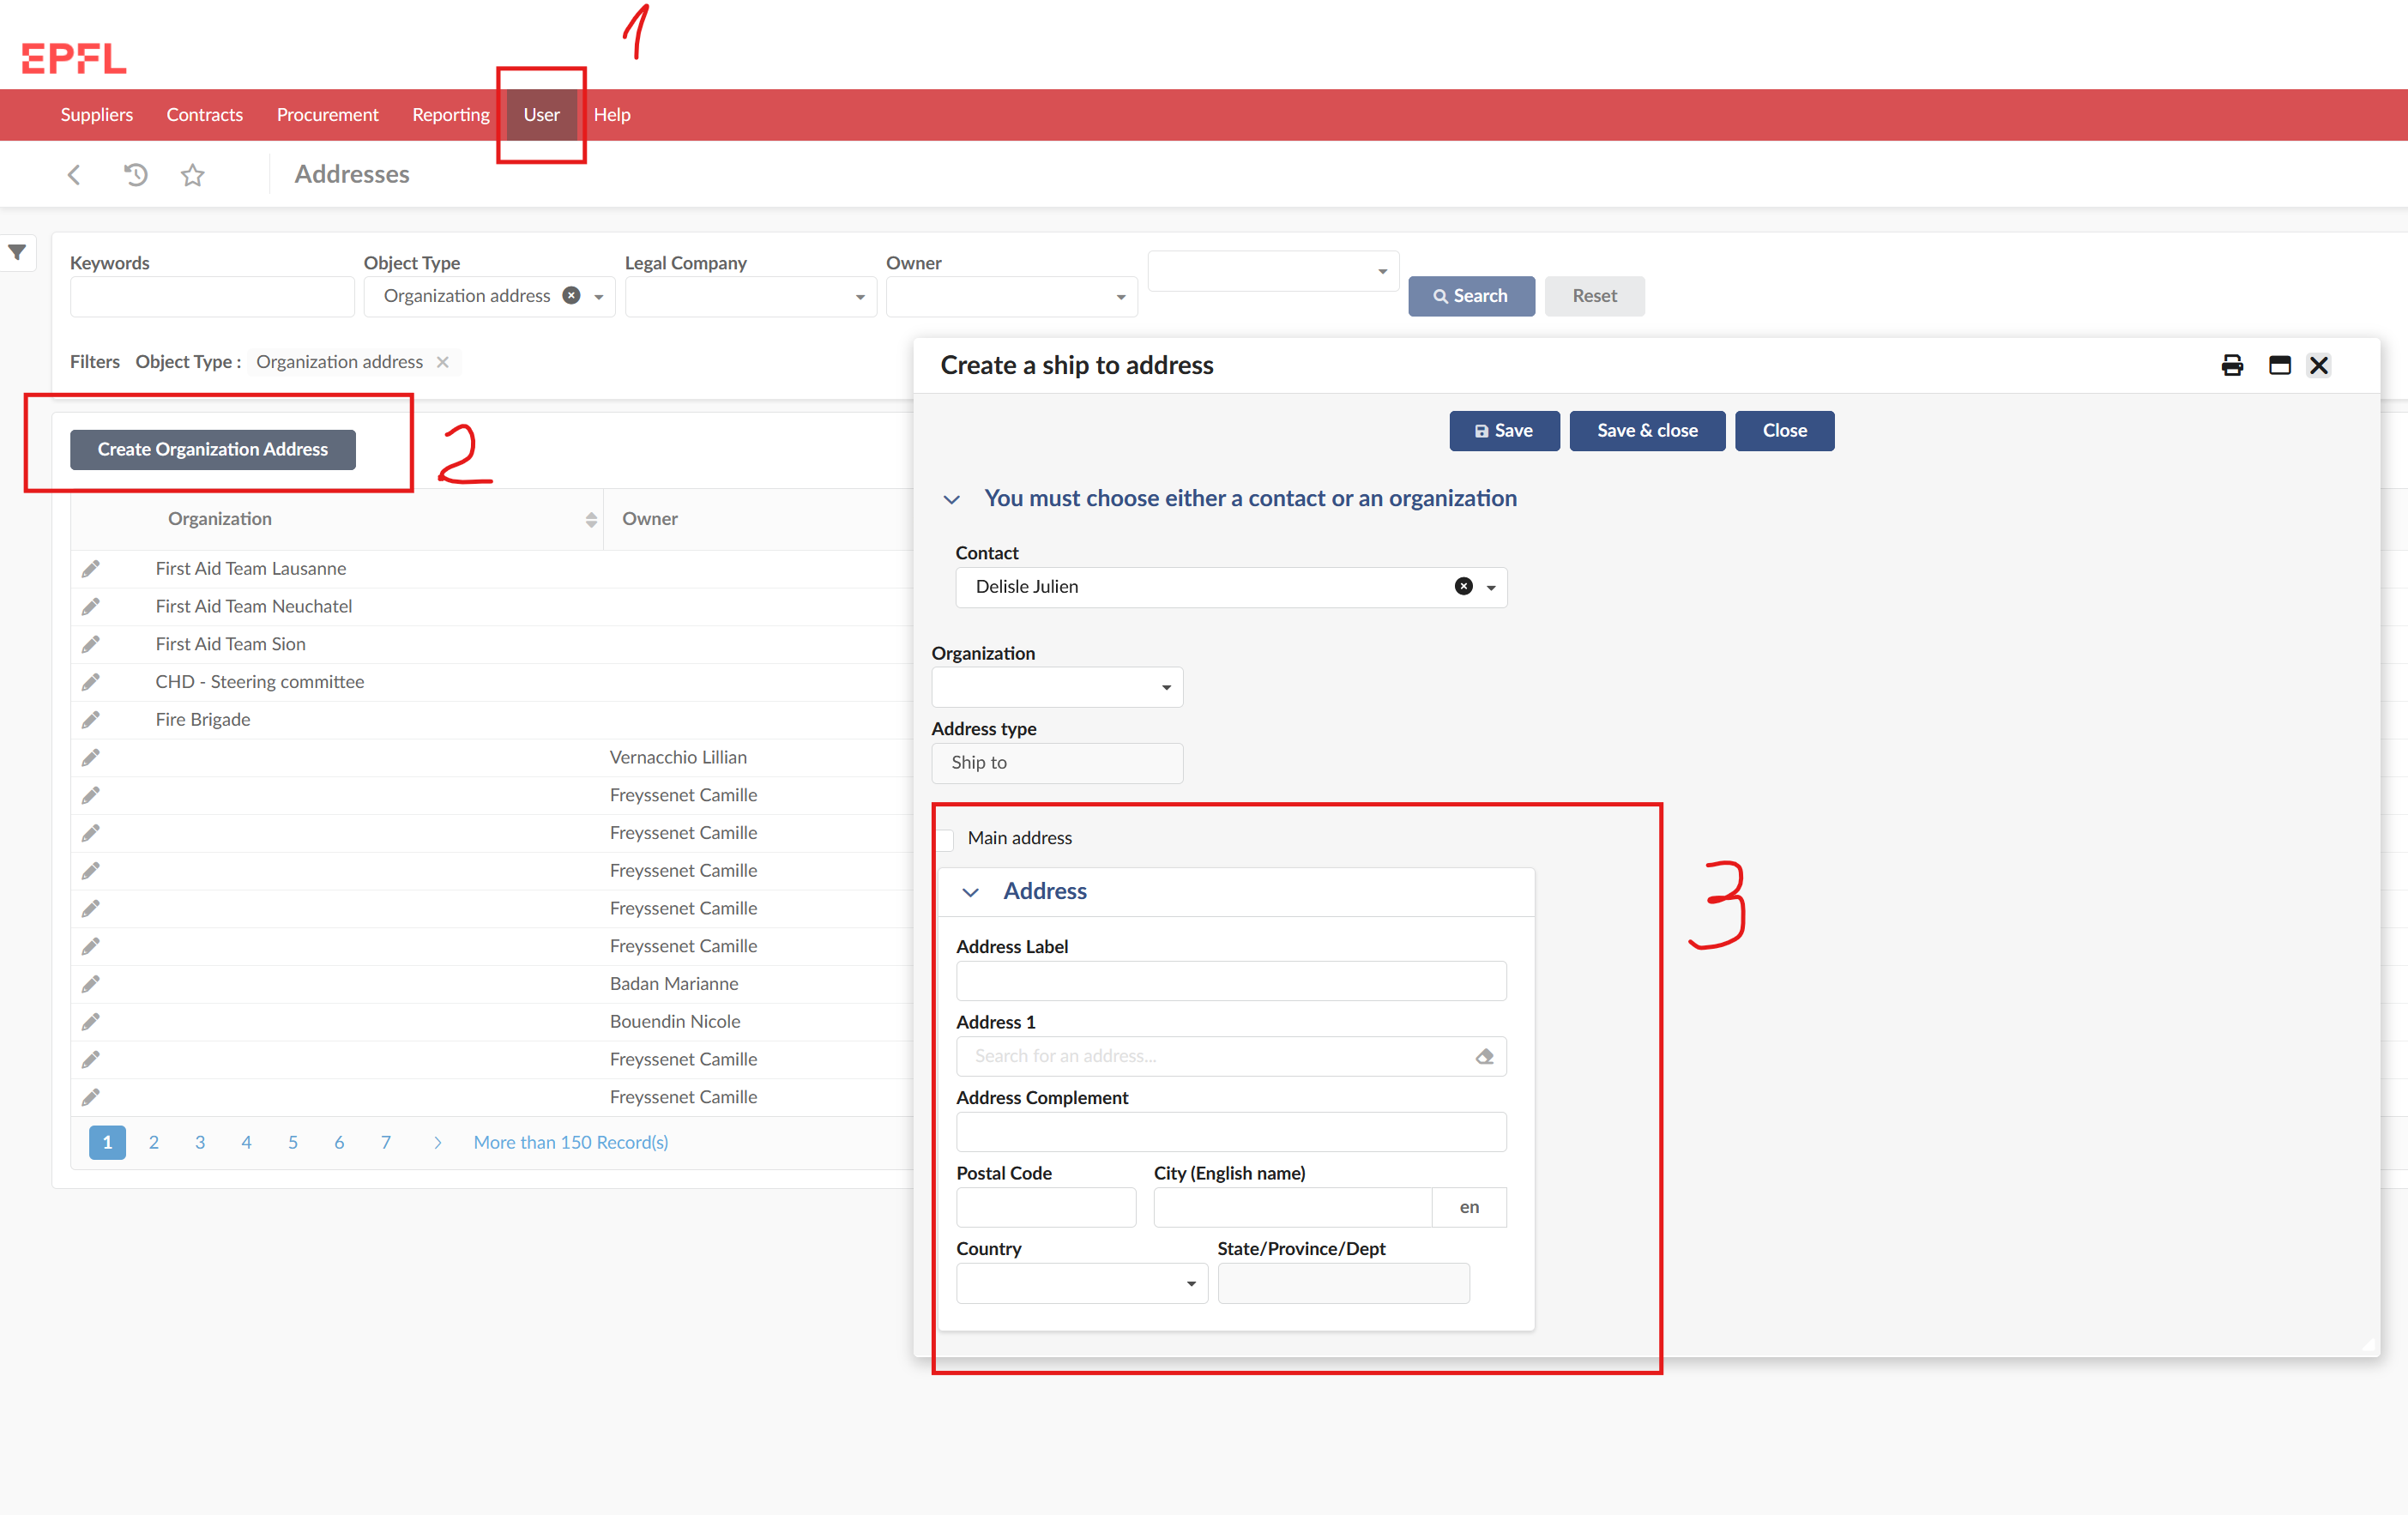Open the Legal Company dropdown

pos(750,297)
